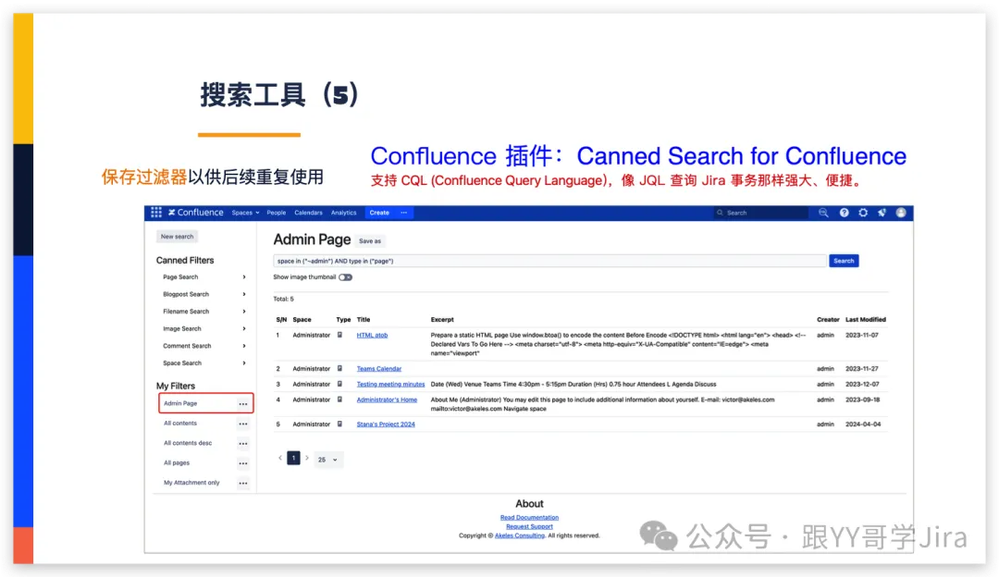Image resolution: width=999 pixels, height=577 pixels.
Task: Open the Request Support link
Action: tap(529, 527)
